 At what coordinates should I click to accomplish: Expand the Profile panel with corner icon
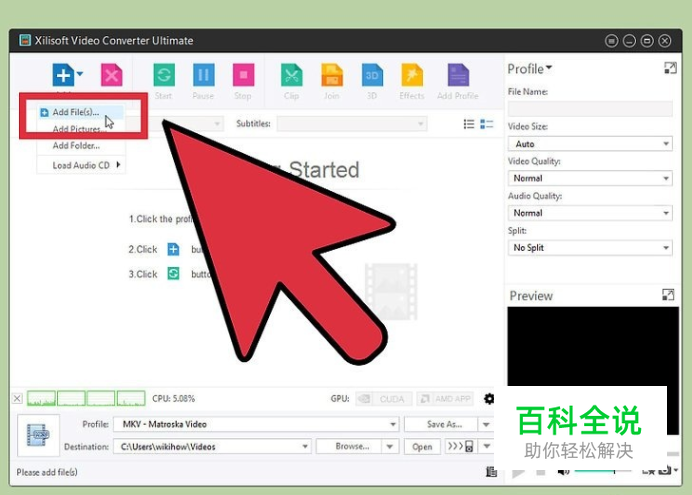coord(670,68)
